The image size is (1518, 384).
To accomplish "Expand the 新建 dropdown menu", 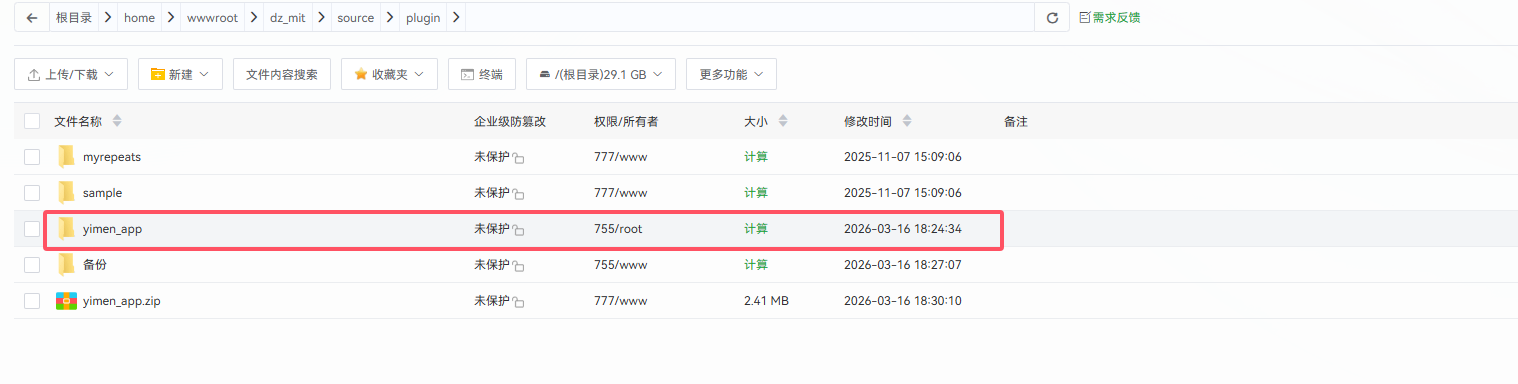I will (x=180, y=74).
